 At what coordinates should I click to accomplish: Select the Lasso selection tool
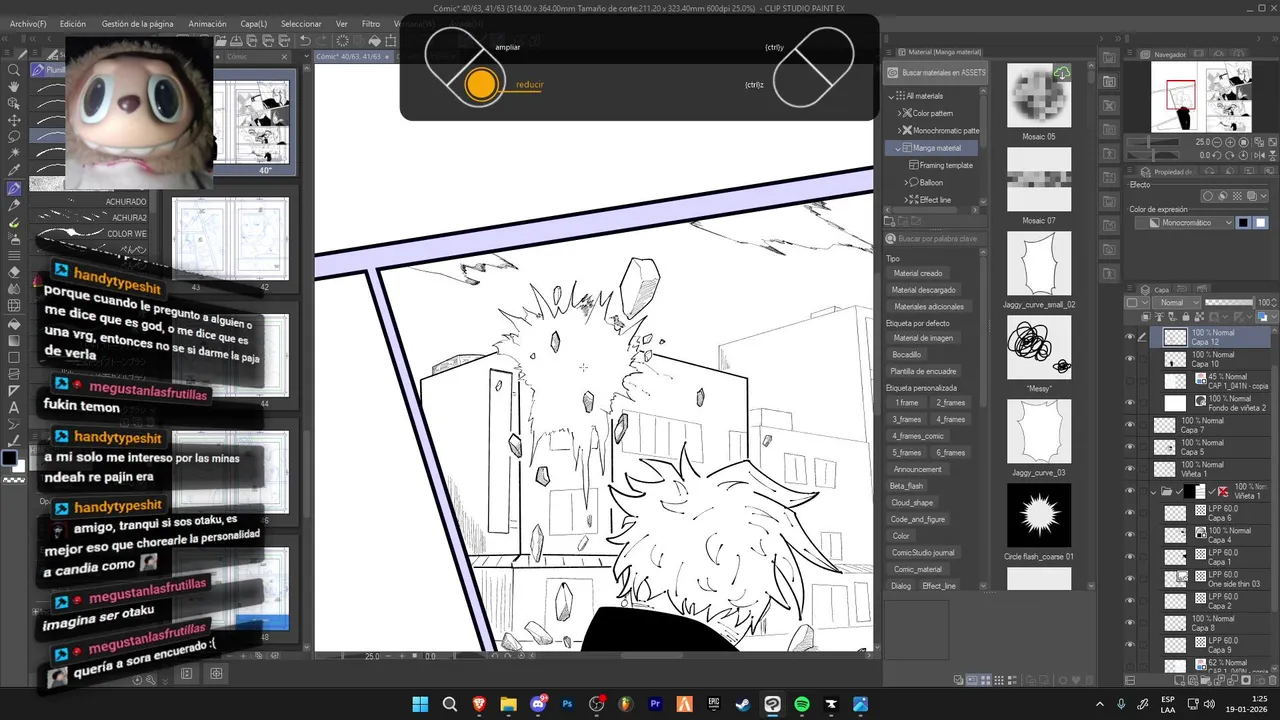(x=14, y=137)
